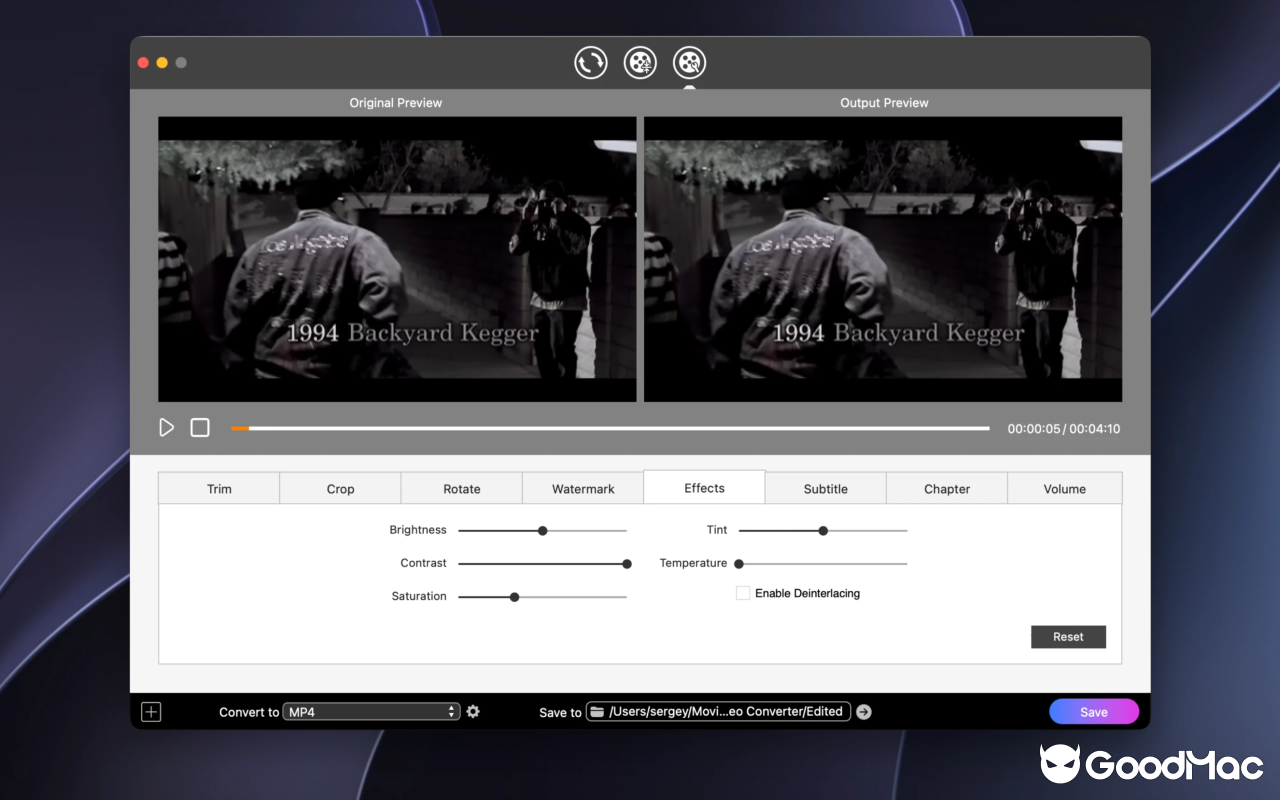The width and height of the screenshot is (1280, 800).
Task: Click the Saturation slider handle
Action: (514, 597)
